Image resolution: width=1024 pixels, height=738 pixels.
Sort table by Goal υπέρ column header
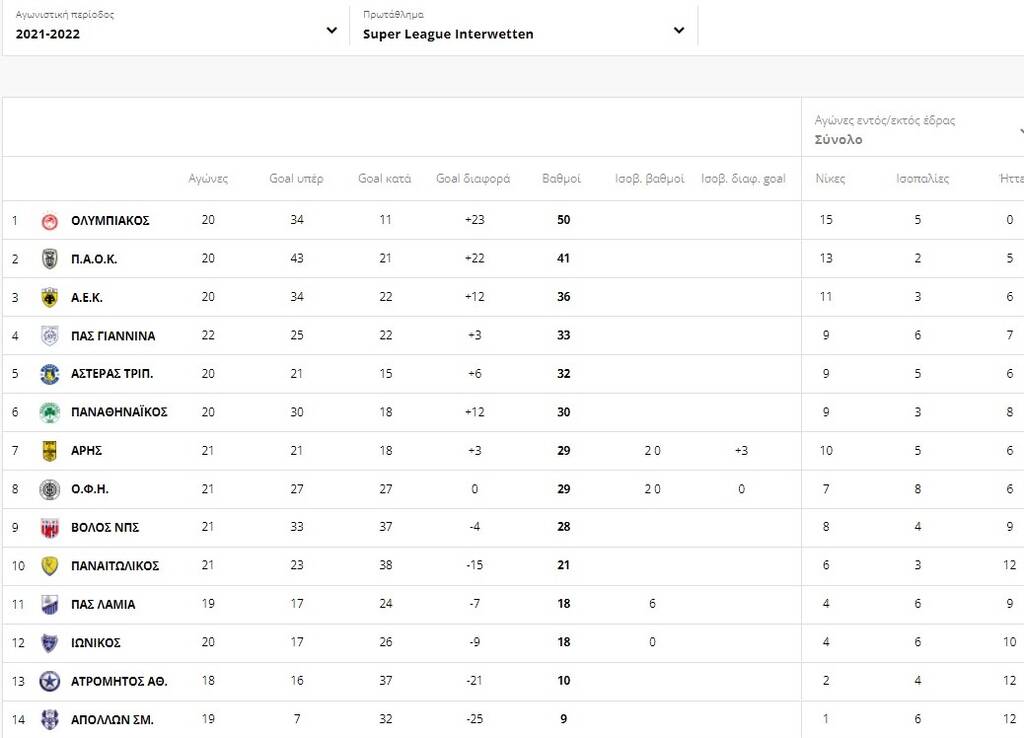296,178
